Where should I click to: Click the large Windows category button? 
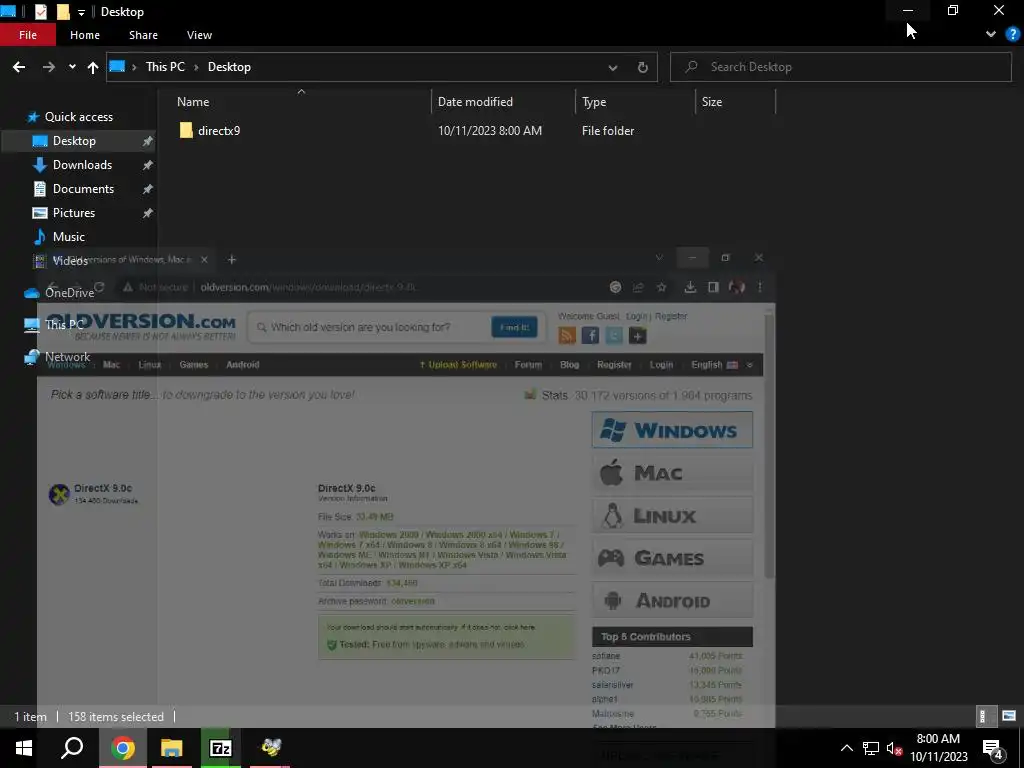(x=672, y=430)
